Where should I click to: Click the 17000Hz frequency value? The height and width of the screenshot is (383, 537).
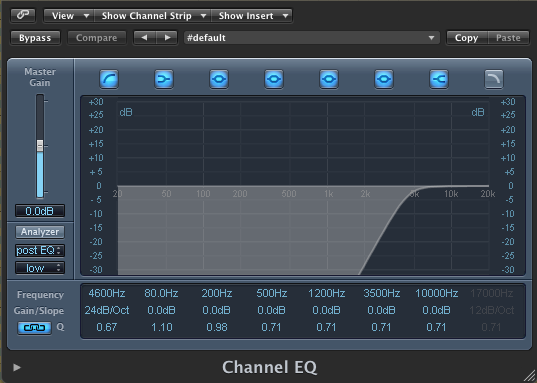click(492, 294)
